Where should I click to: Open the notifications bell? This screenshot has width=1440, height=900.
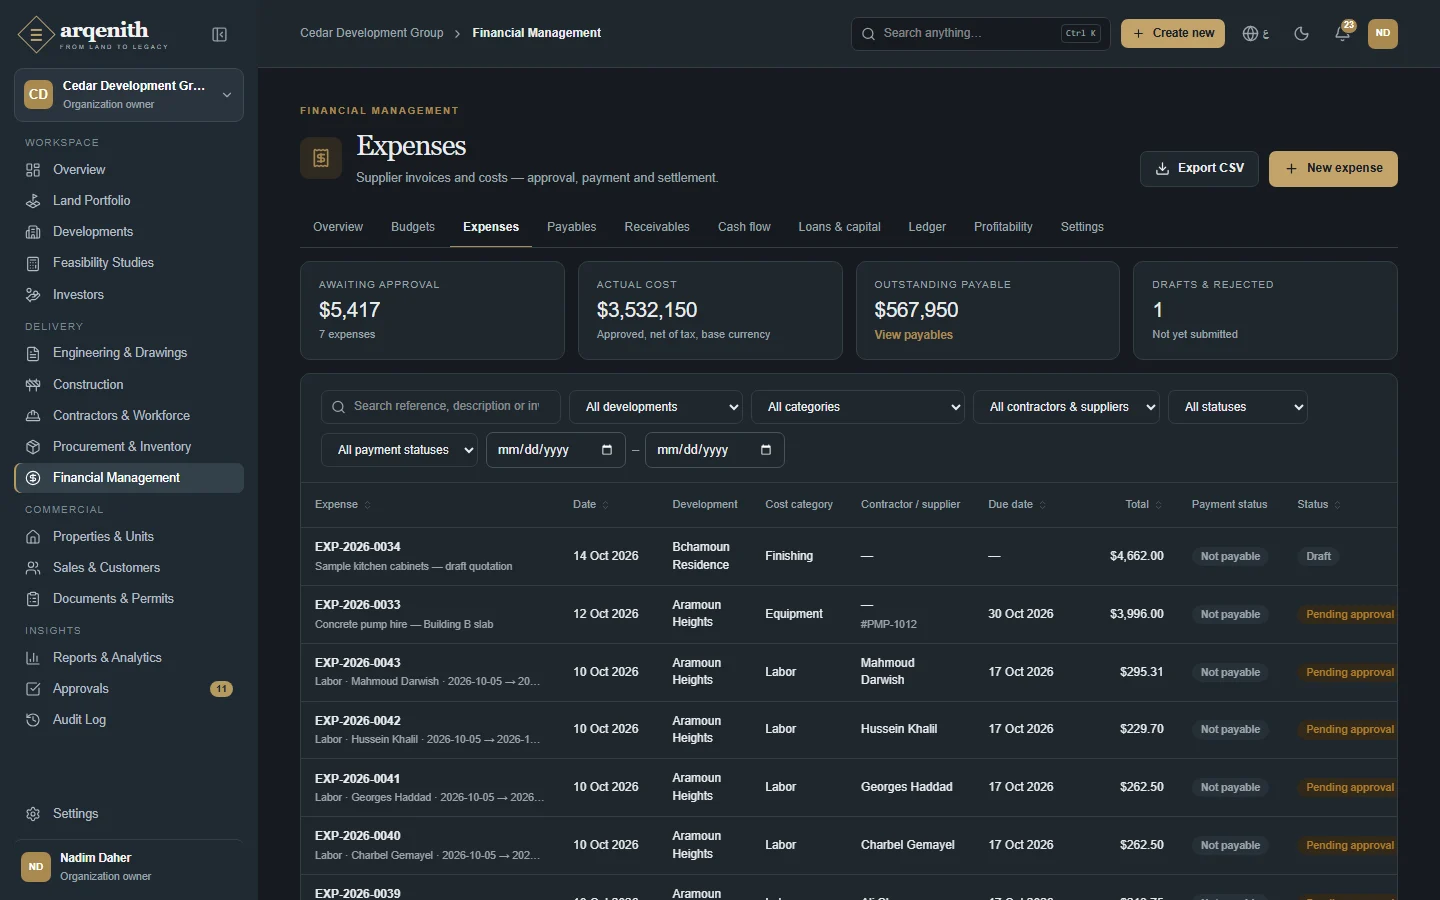[1342, 34]
